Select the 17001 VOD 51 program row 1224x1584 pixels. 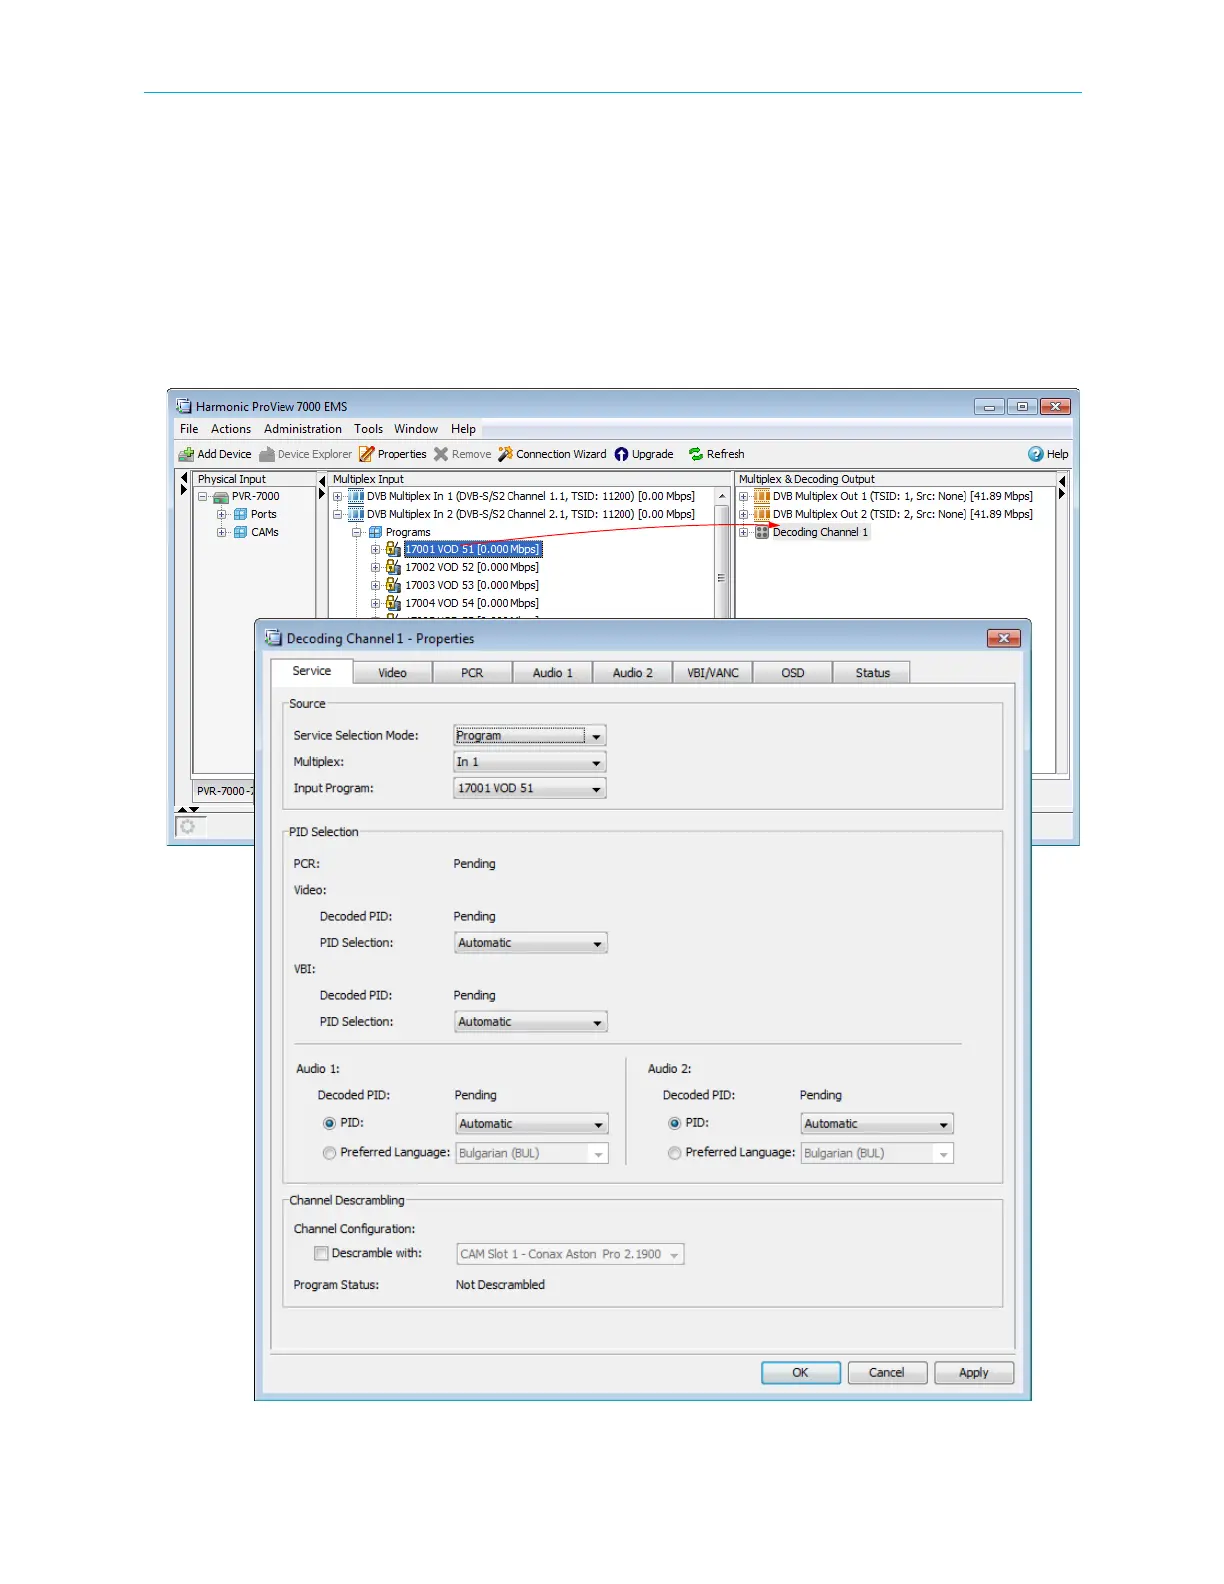(473, 550)
